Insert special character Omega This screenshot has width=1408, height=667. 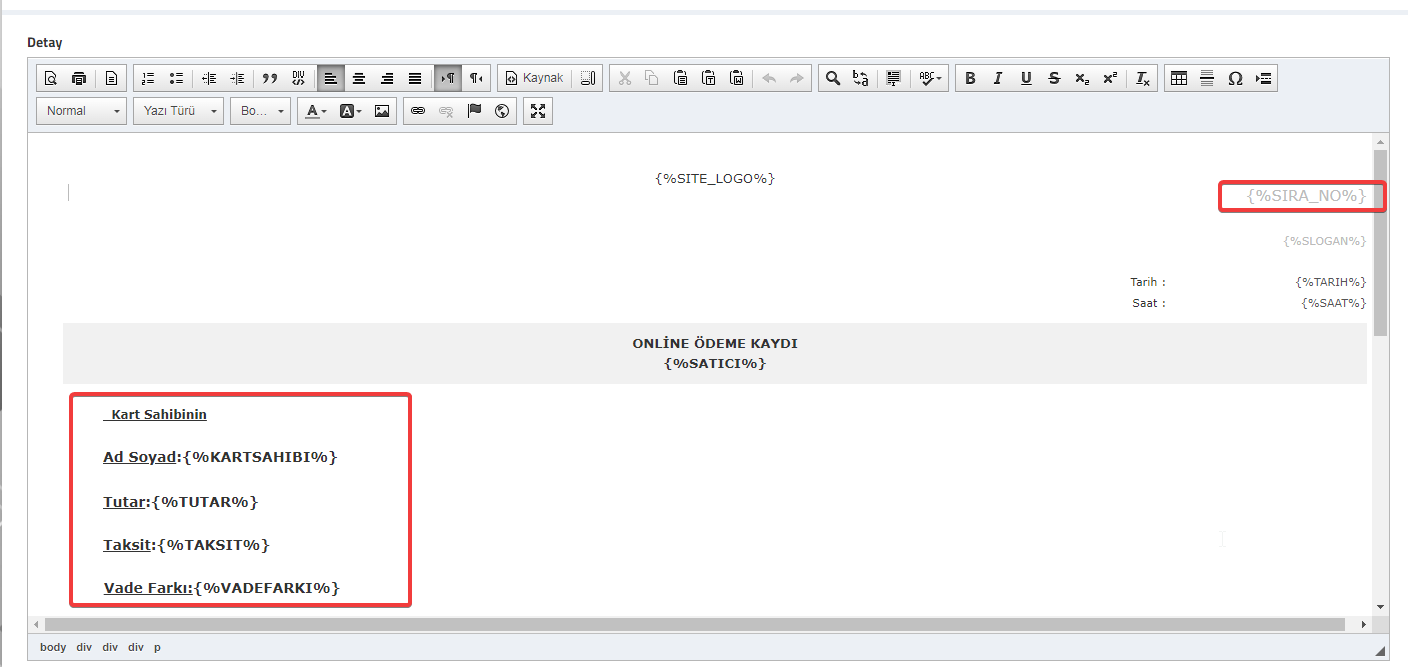1235,78
